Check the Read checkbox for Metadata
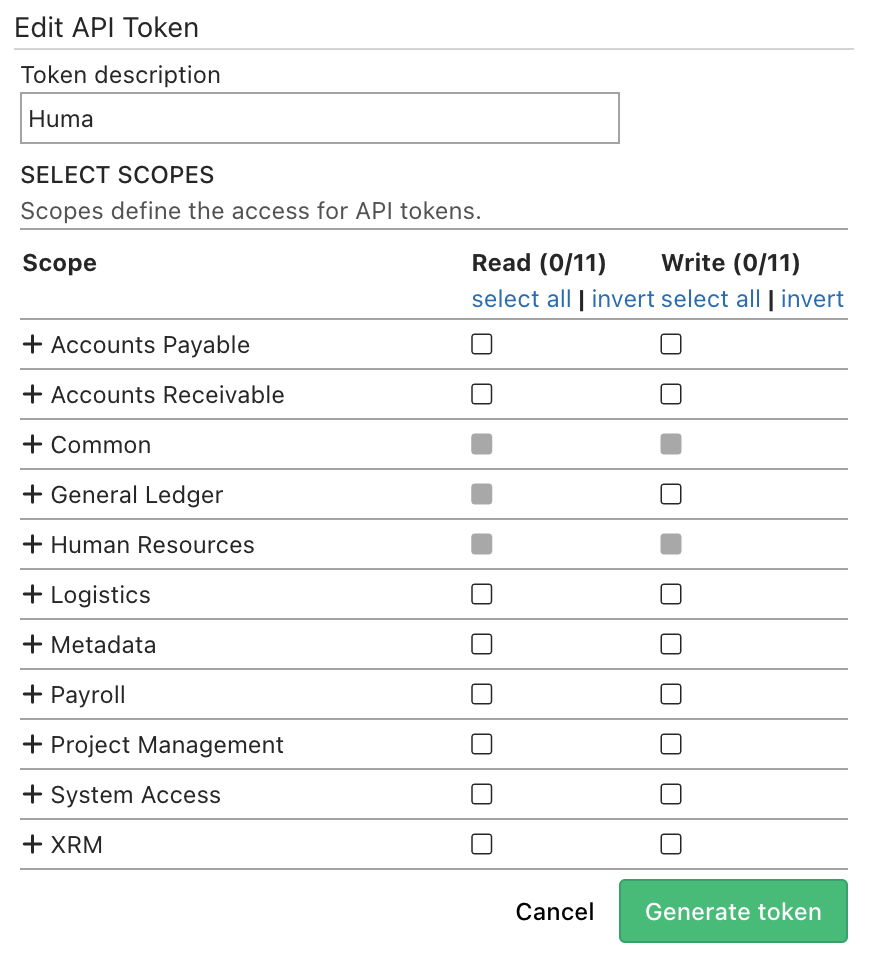Viewport: 880px width, 960px height. [481, 644]
